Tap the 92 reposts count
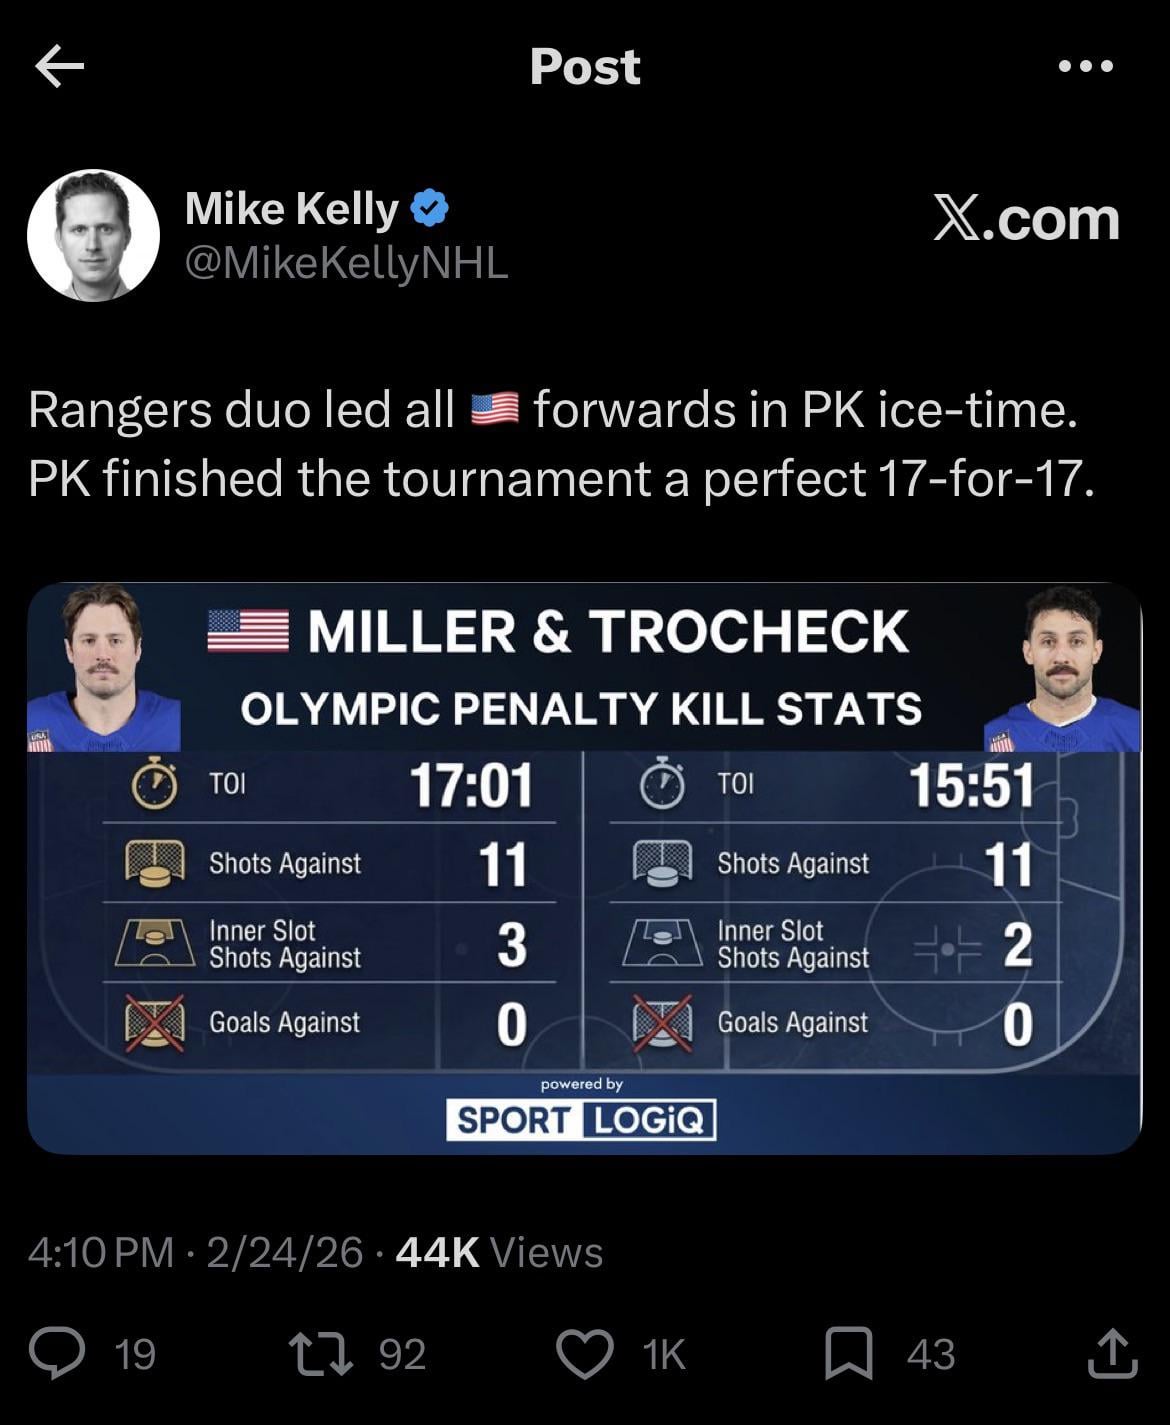The image size is (1170, 1425). pyautogui.click(x=403, y=1354)
